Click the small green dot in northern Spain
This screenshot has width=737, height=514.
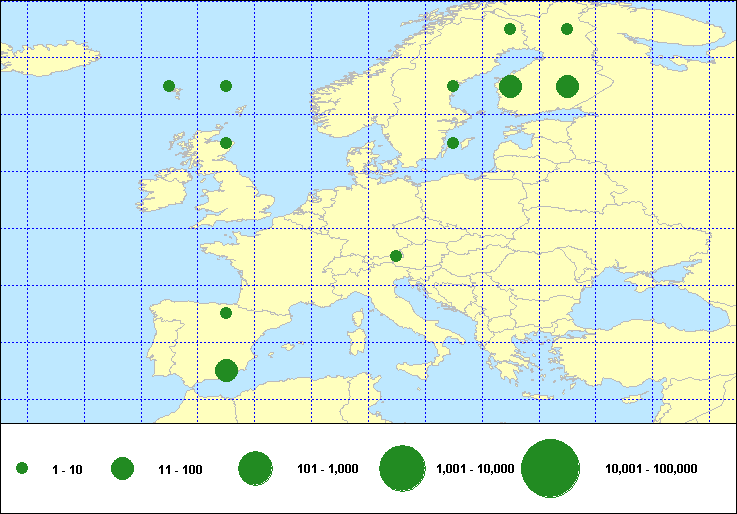226,313
